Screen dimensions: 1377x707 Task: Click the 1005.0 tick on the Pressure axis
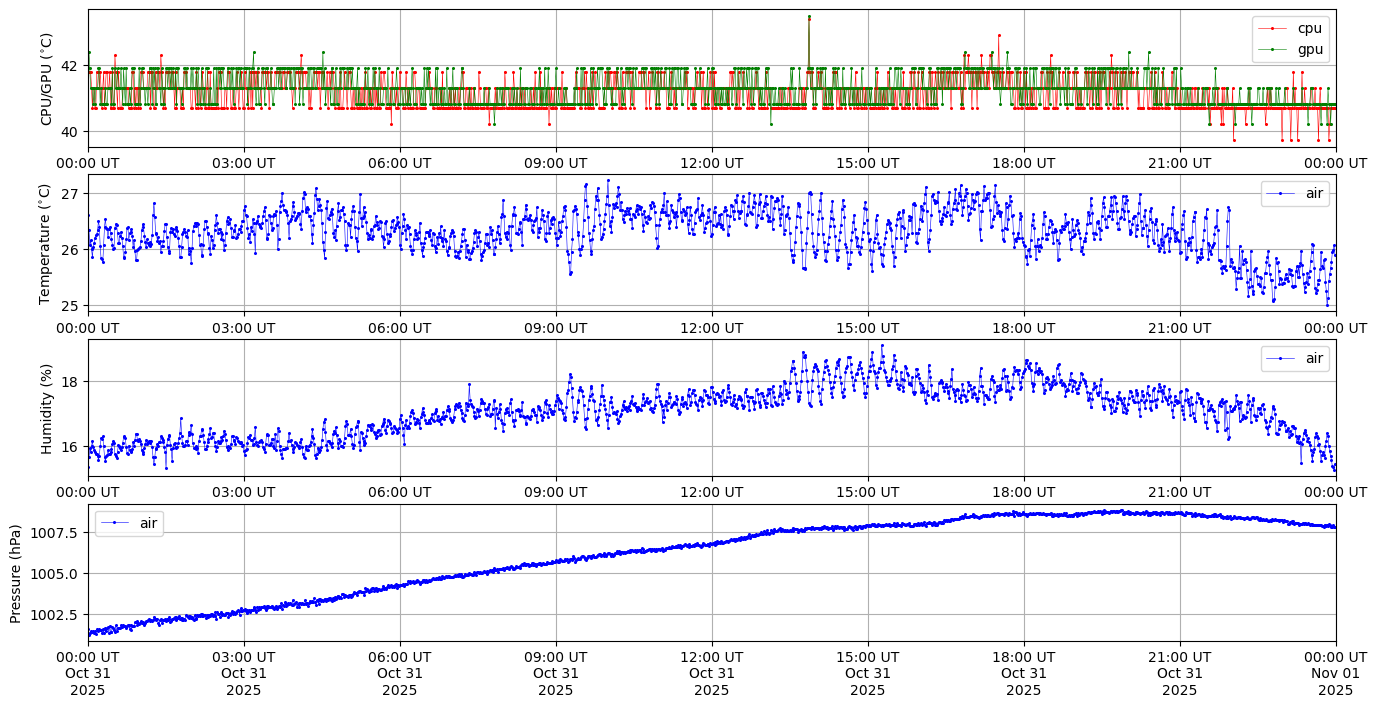click(x=57, y=573)
